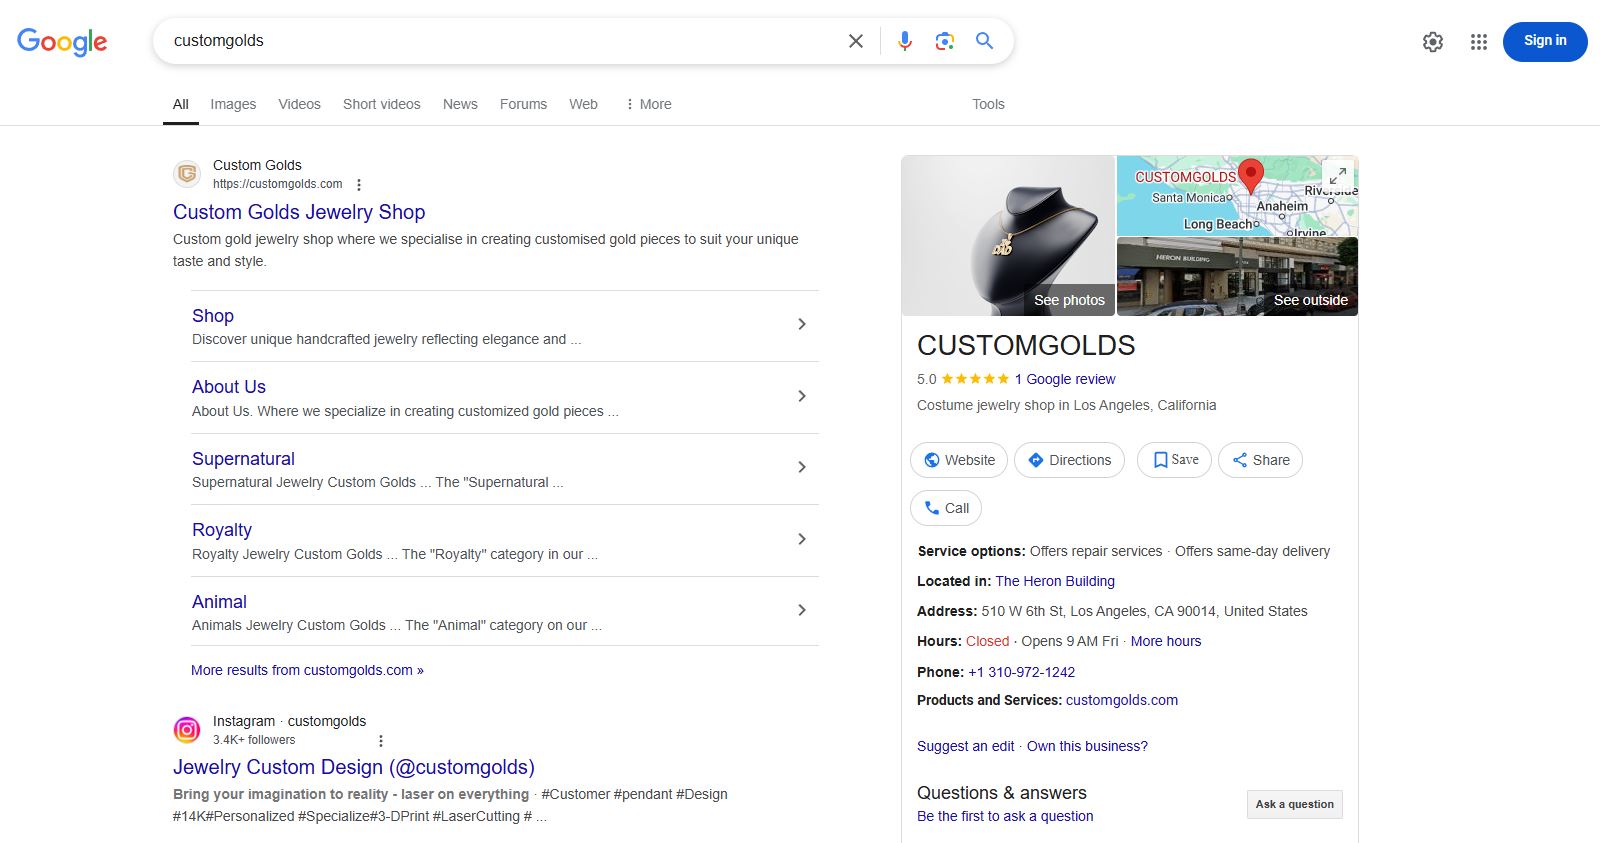Viewport: 1600px width, 843px height.
Task: Click Own this business link
Action: pos(1087,746)
